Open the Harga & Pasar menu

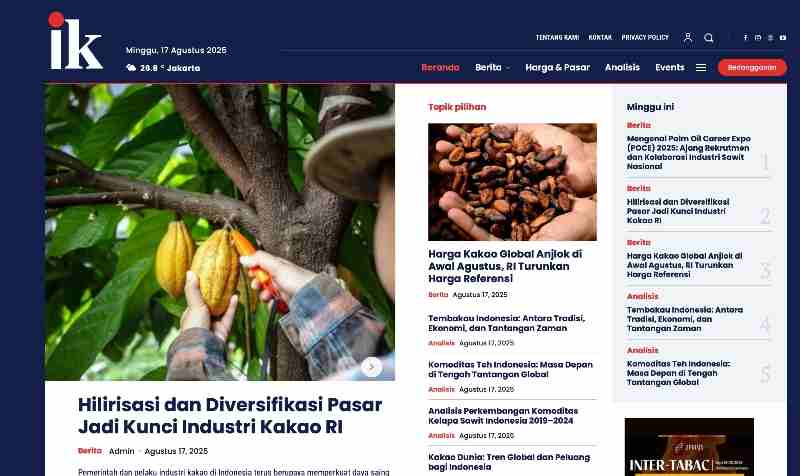tap(557, 67)
